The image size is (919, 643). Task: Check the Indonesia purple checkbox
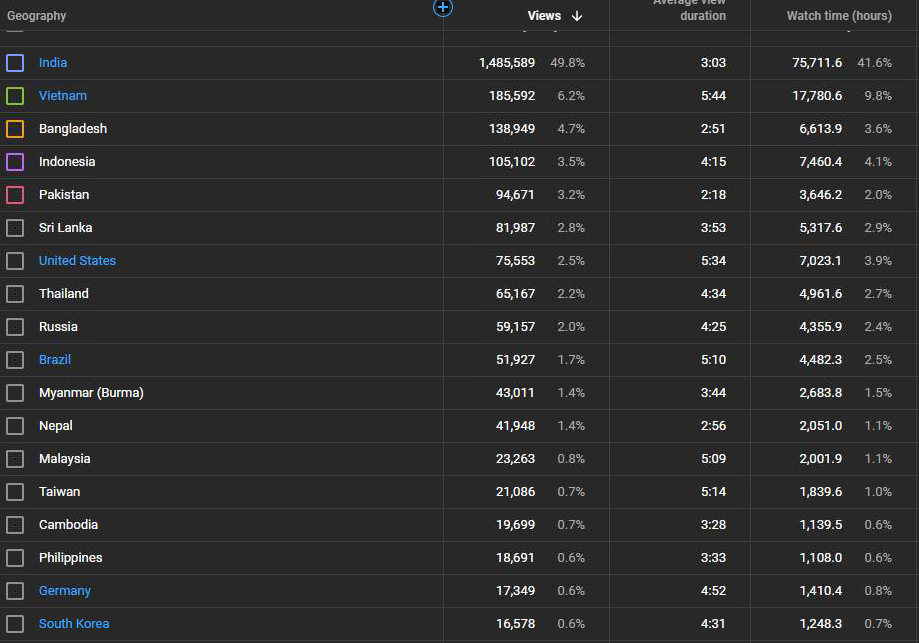15,162
